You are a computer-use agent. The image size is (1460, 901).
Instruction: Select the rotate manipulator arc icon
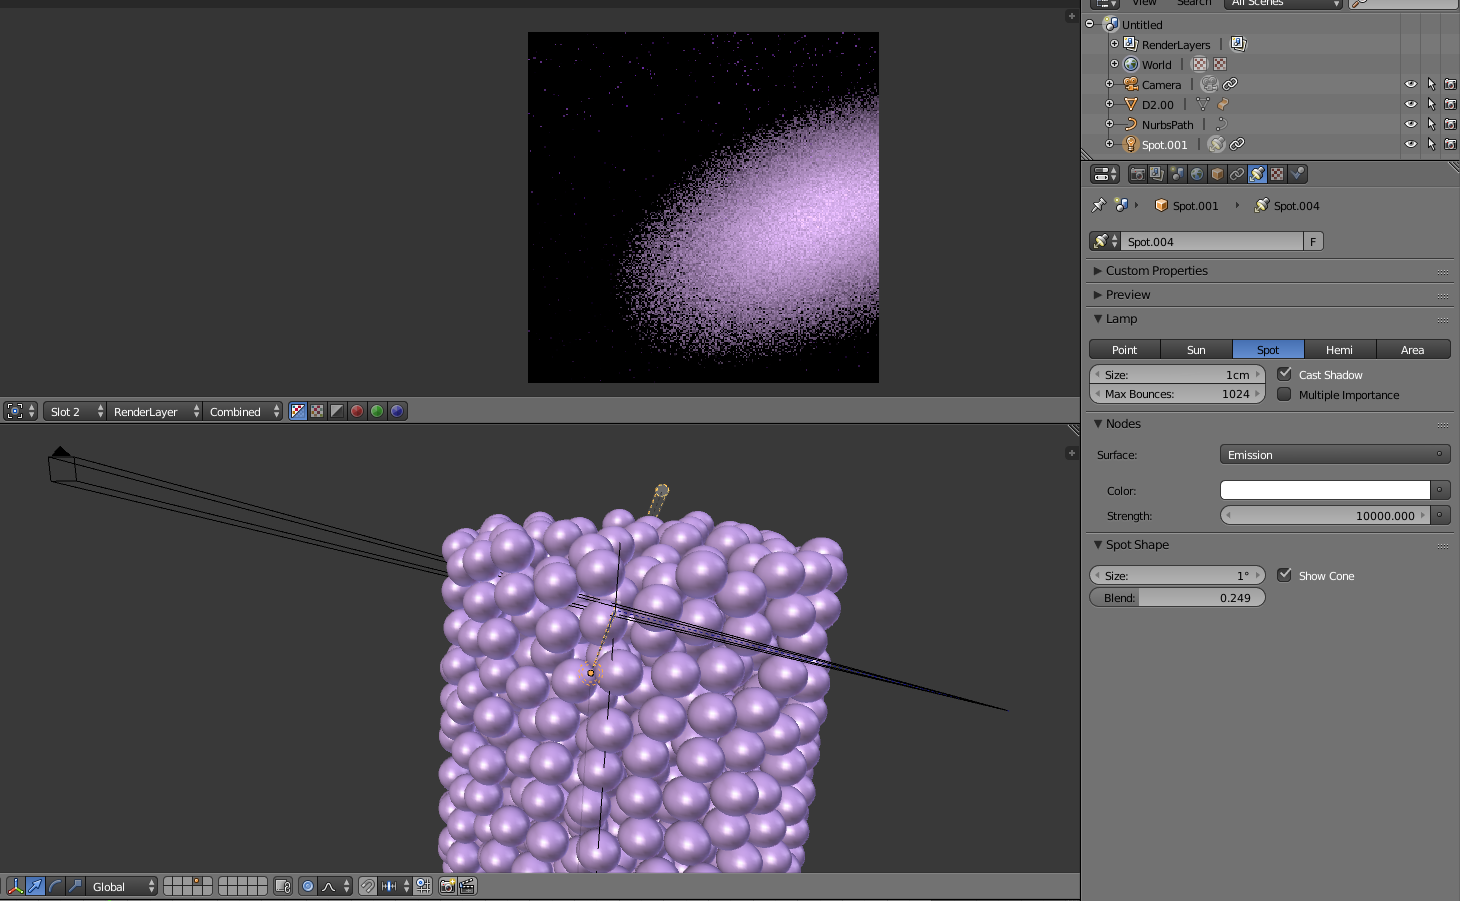tap(55, 886)
